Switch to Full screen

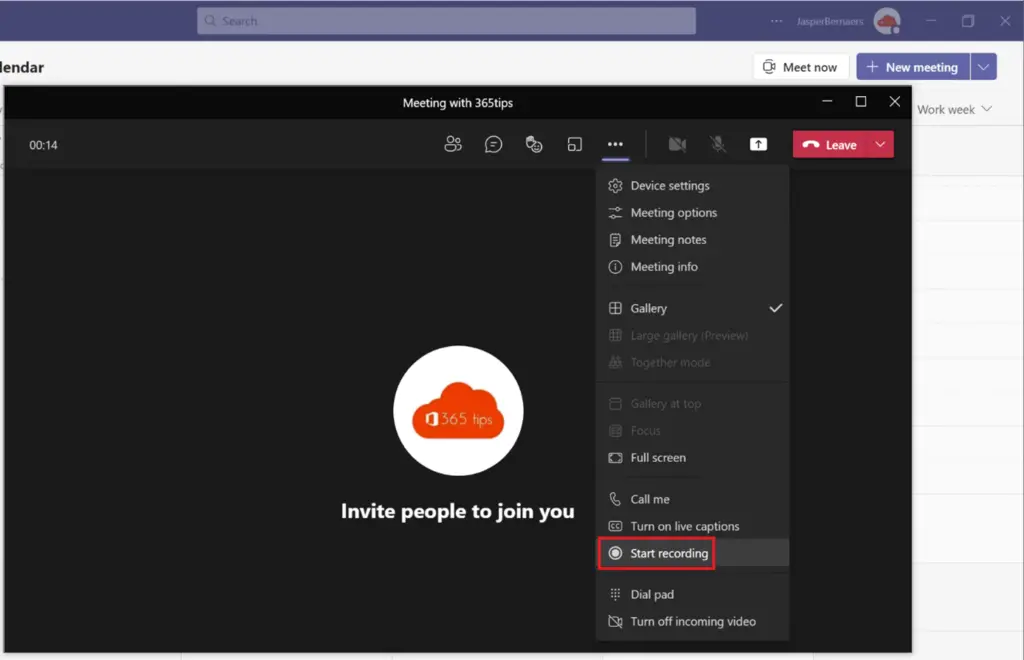[692, 458]
